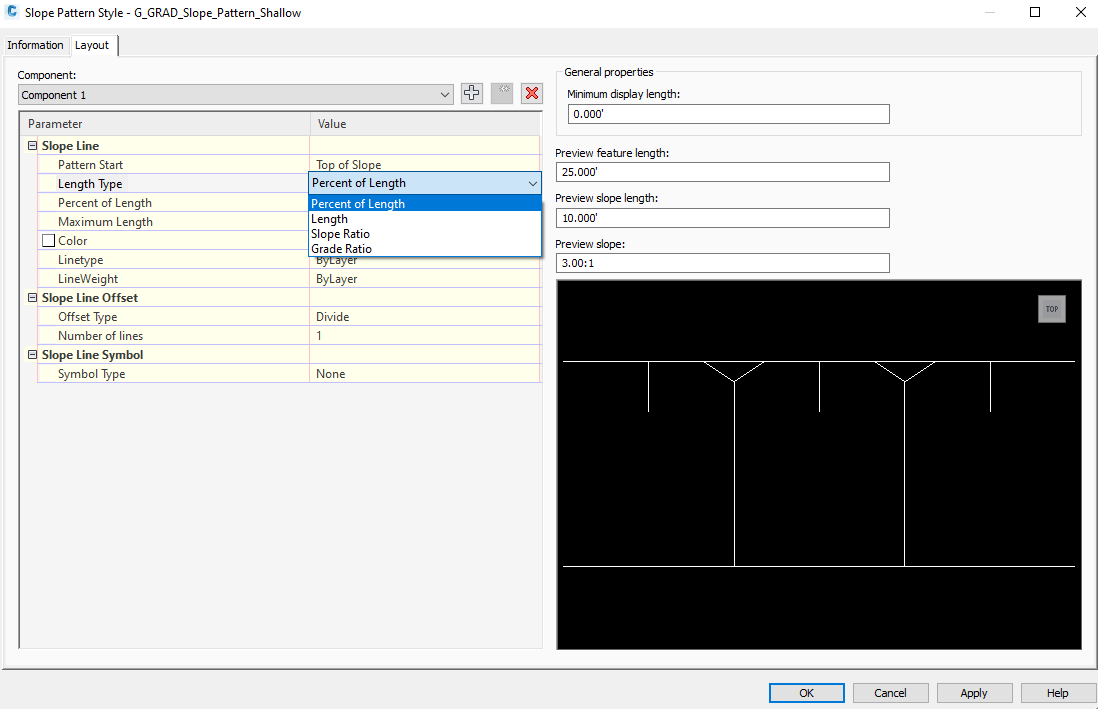Click the Minimum display length input
This screenshot has height=709, width=1098.
pyautogui.click(x=727, y=113)
